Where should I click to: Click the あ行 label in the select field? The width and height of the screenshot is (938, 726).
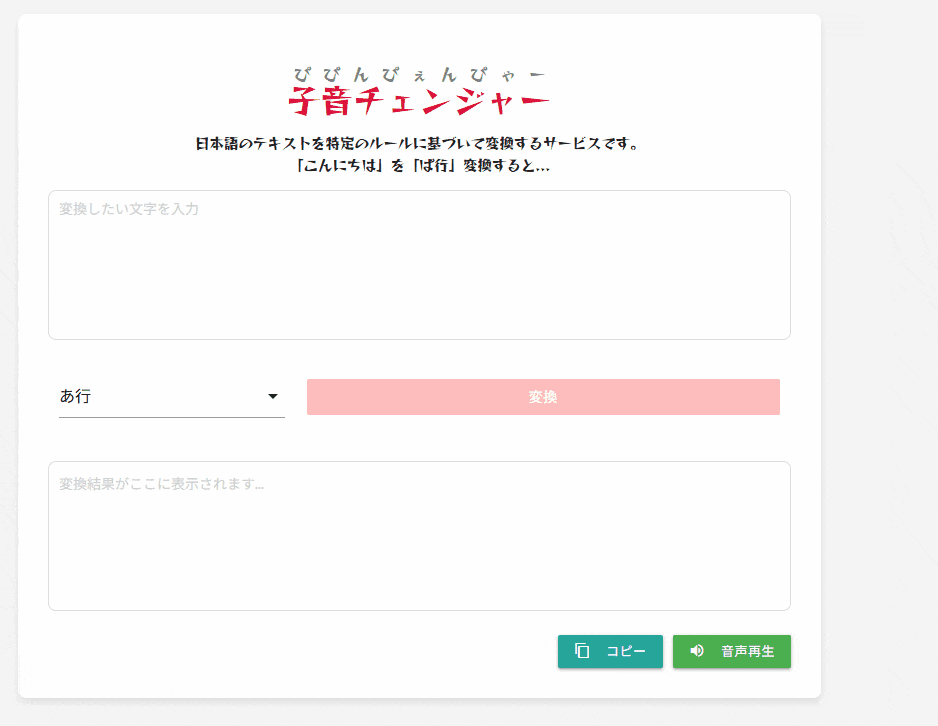pyautogui.click(x=75, y=396)
